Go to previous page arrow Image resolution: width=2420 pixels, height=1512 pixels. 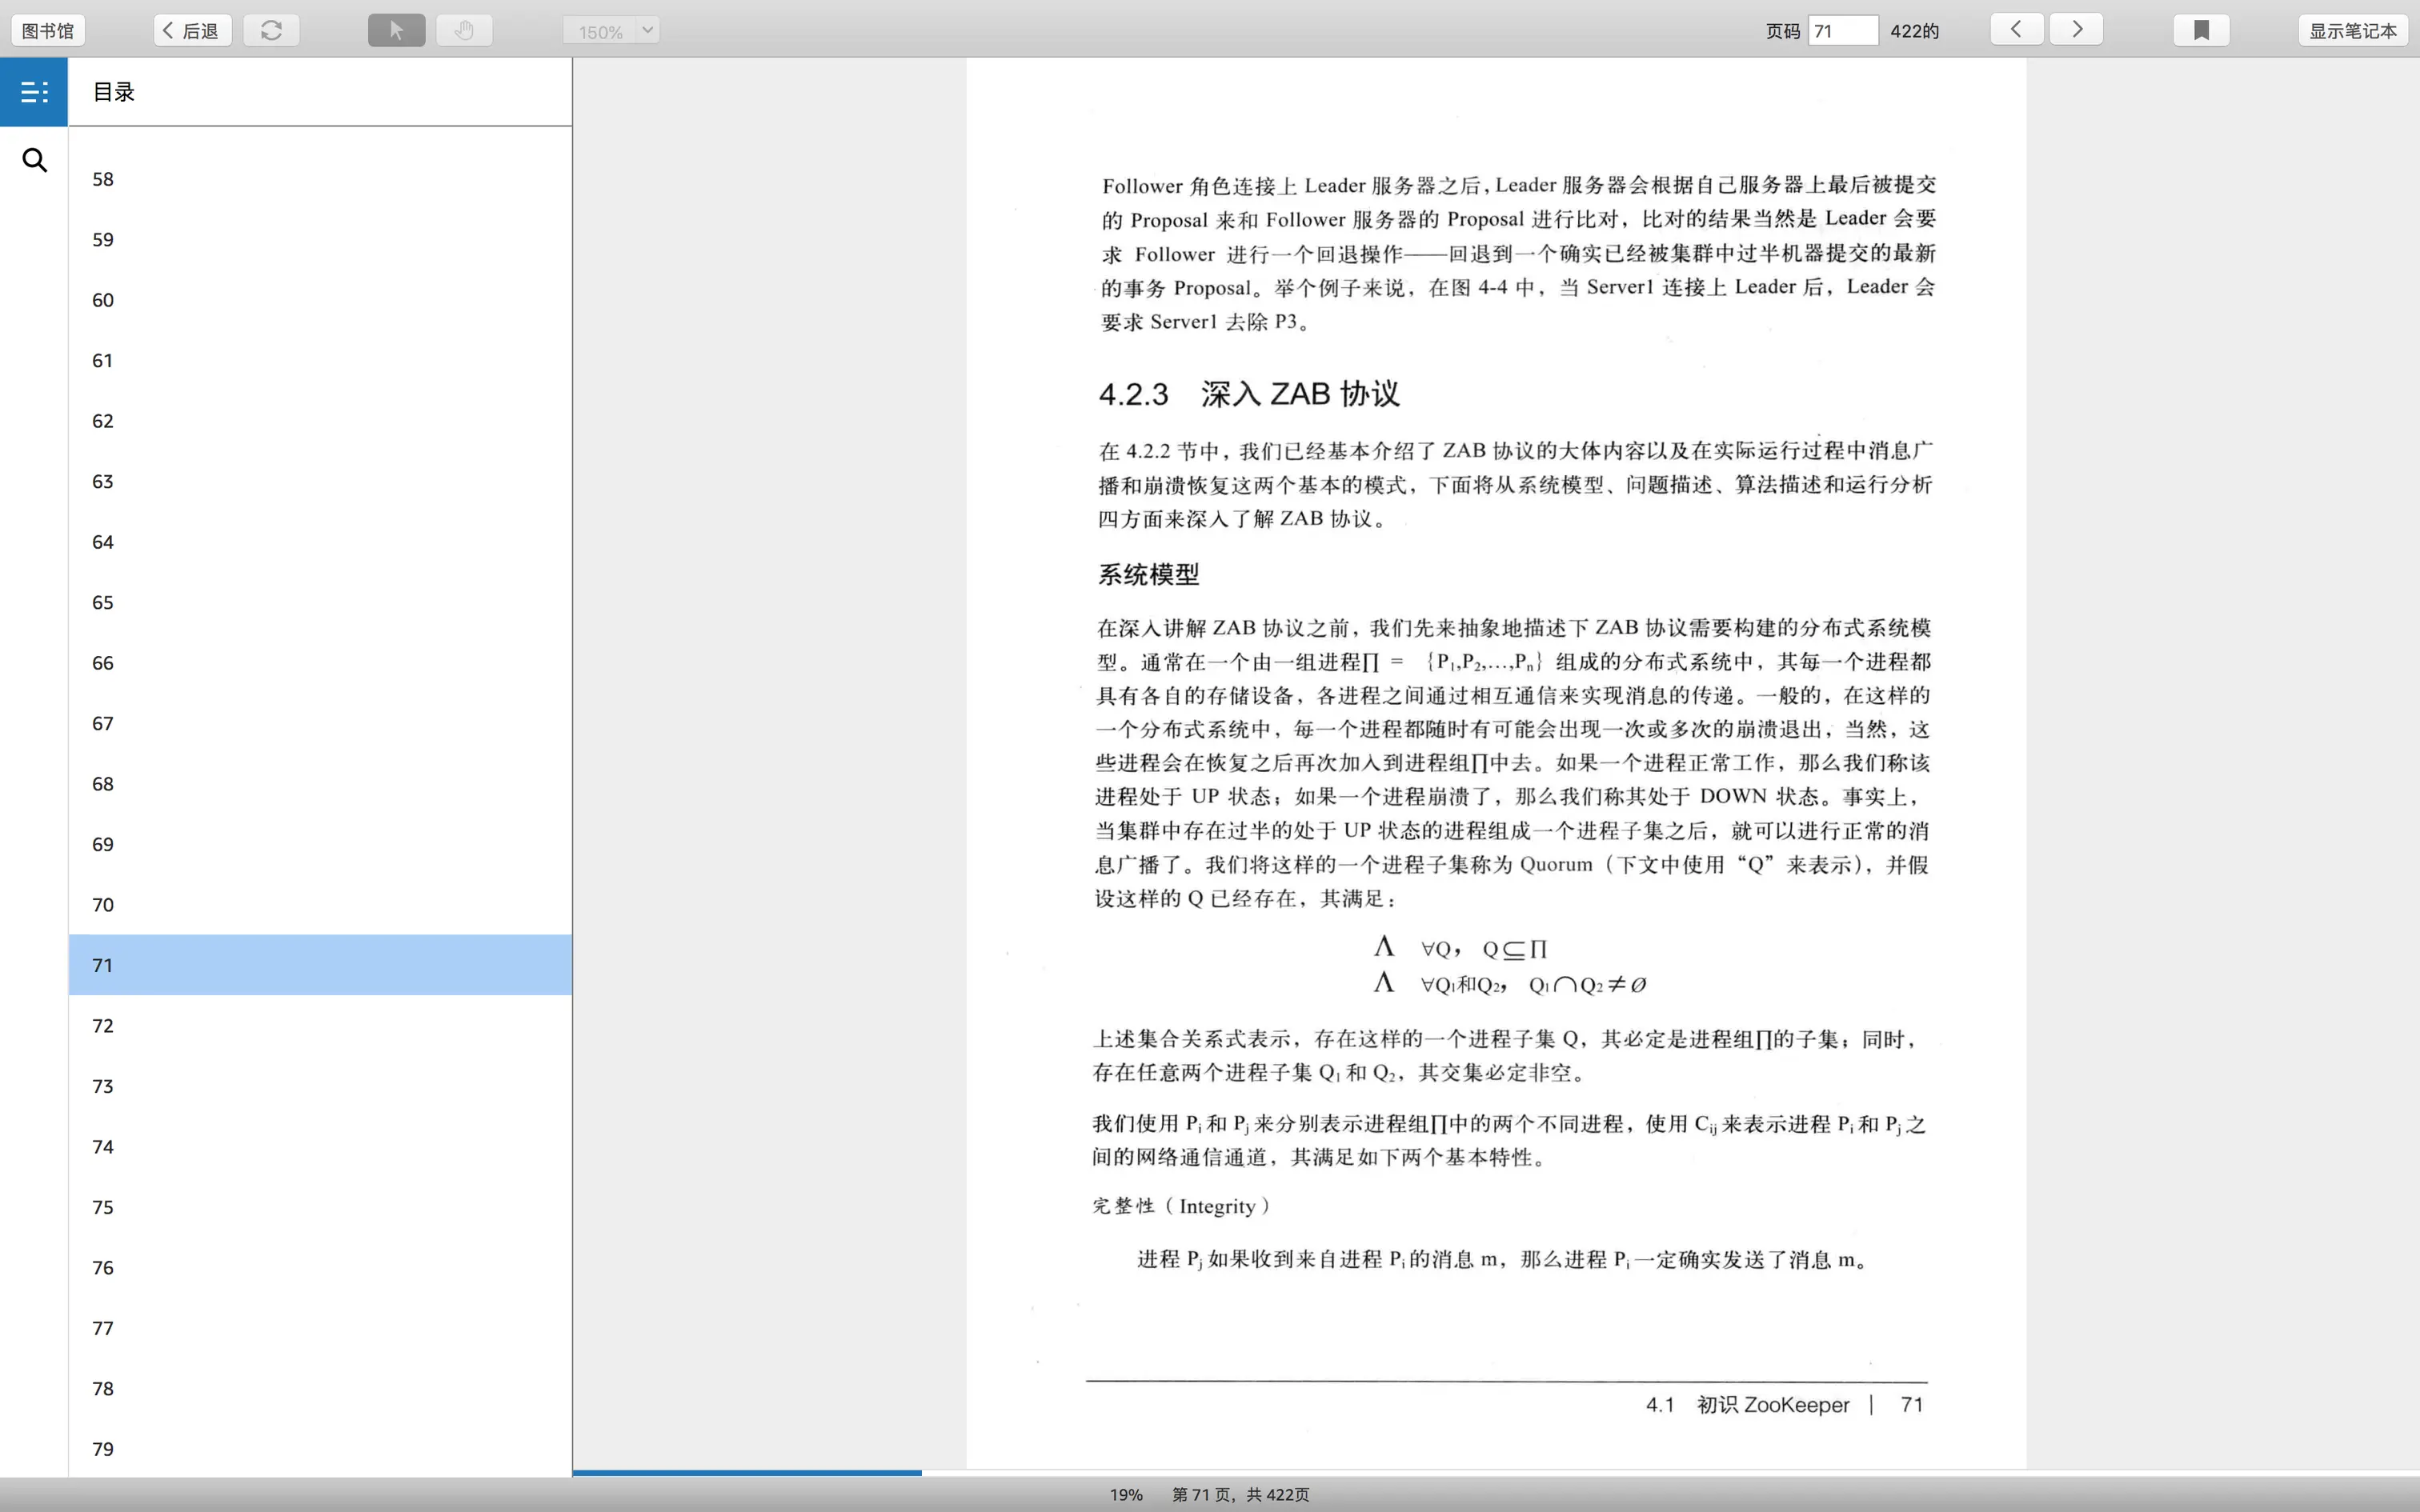pos(2016,29)
